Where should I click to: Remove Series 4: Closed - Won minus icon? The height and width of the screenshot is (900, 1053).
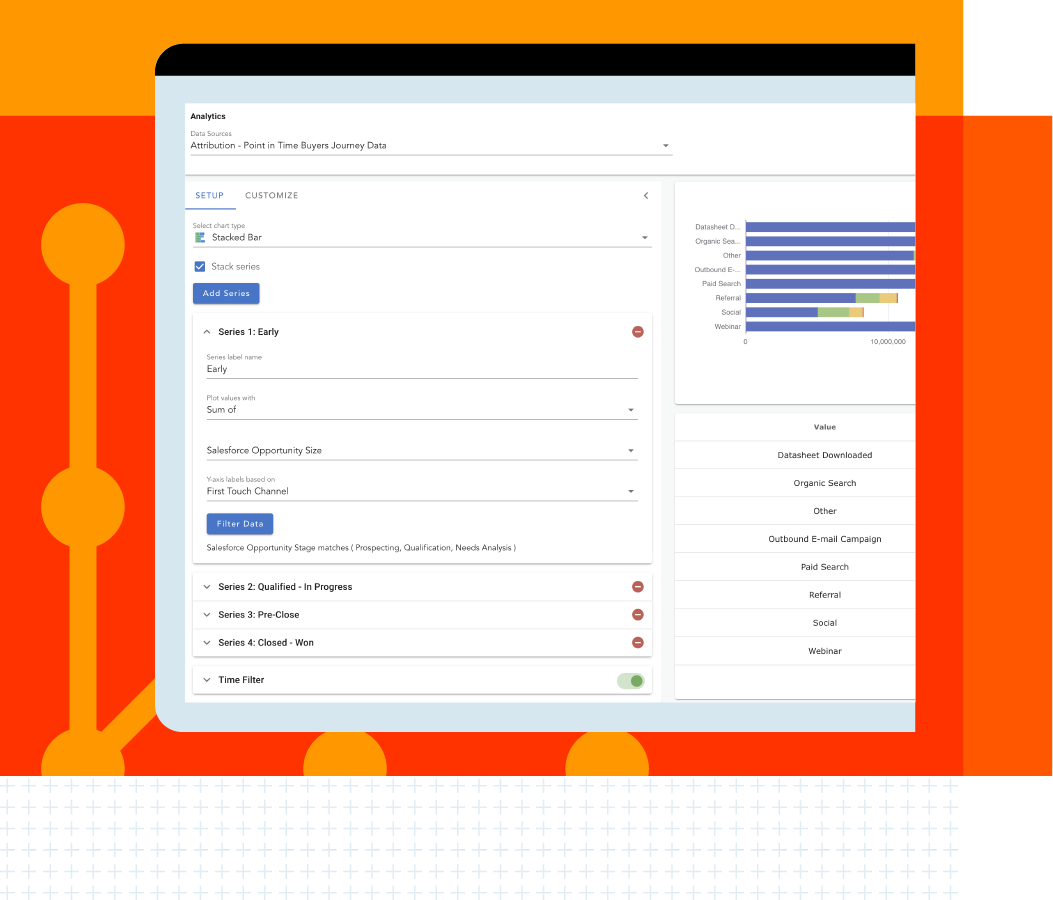(x=638, y=643)
